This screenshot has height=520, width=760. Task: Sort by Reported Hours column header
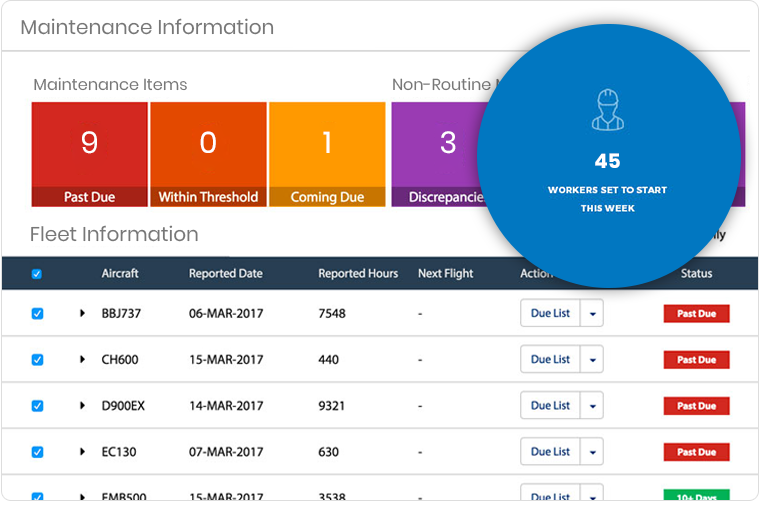coord(358,273)
